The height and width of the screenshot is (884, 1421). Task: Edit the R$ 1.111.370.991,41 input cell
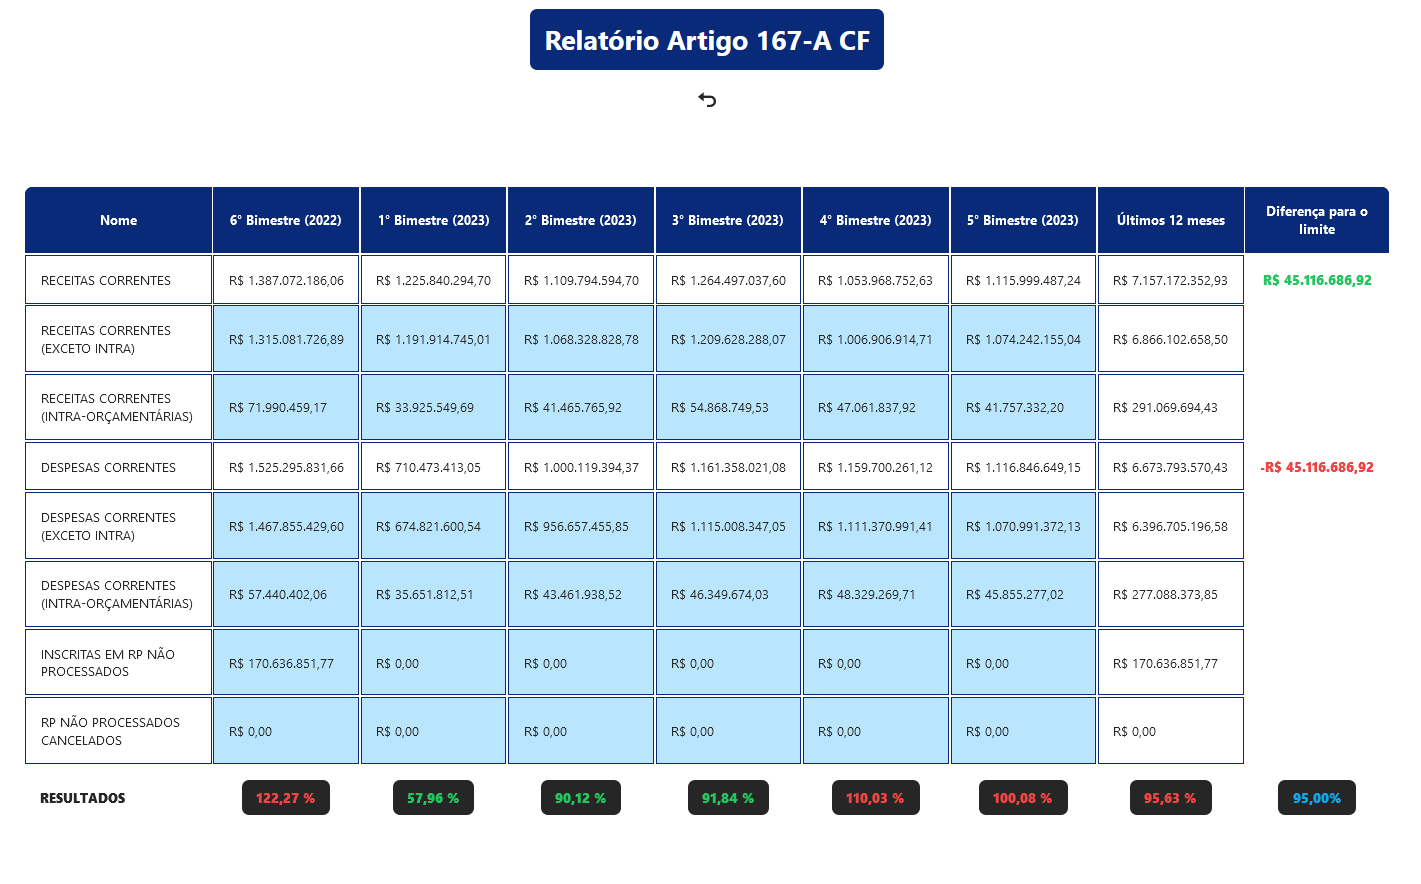(x=876, y=526)
